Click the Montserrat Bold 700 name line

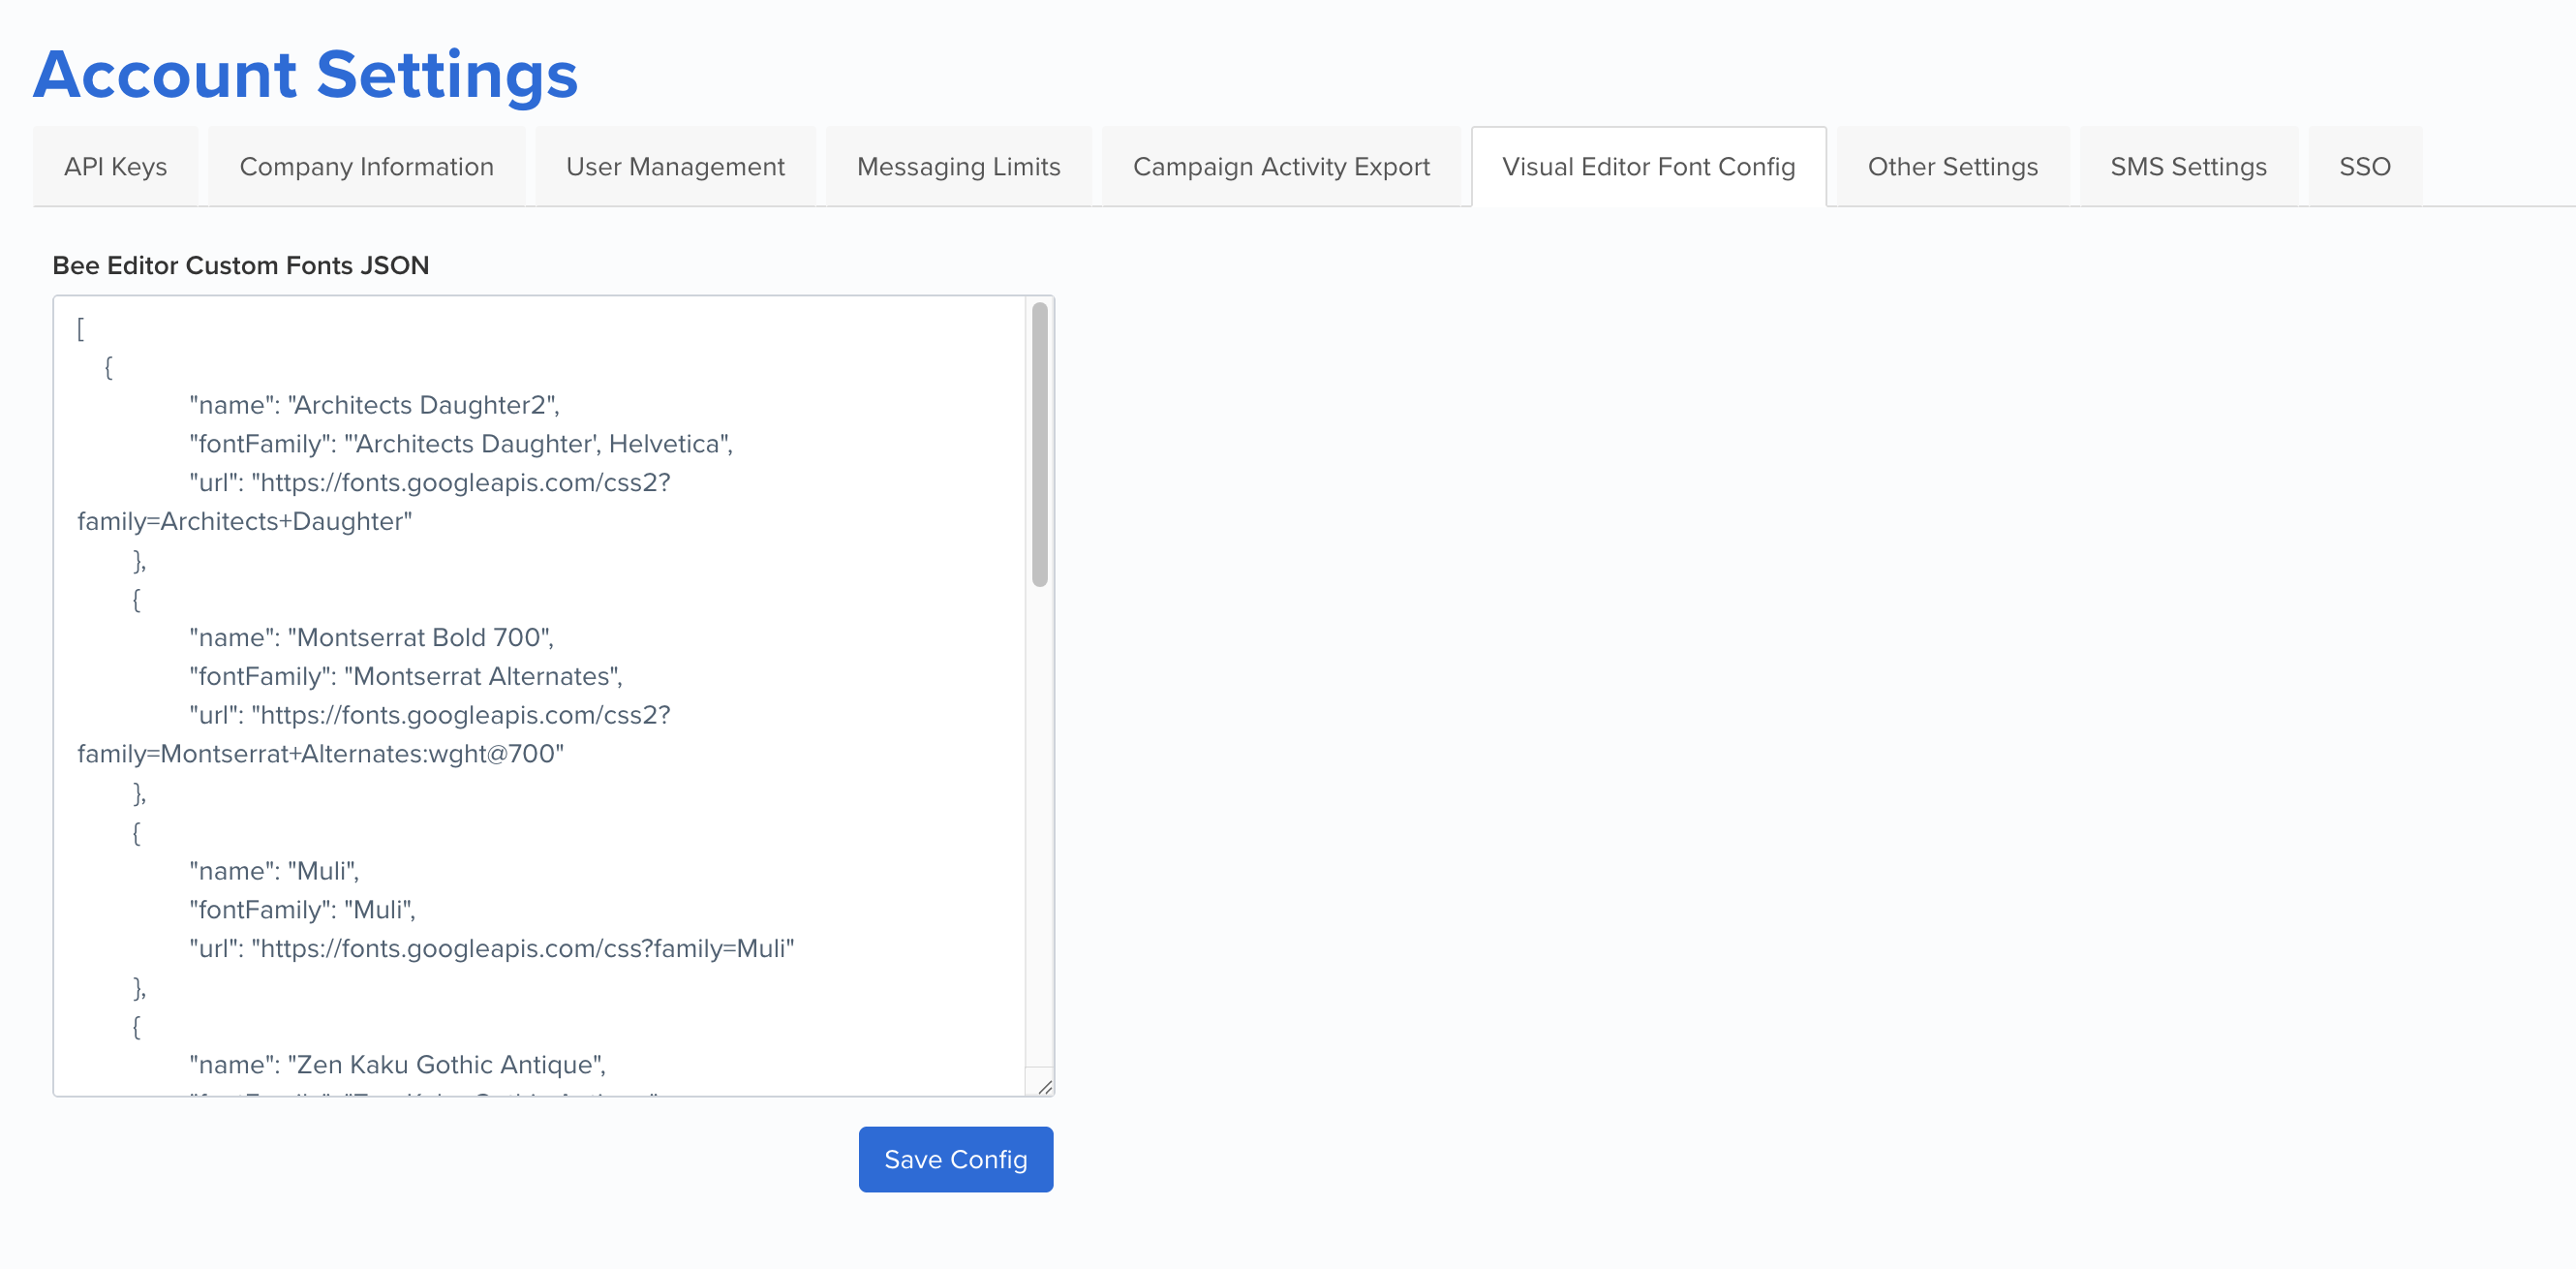click(x=370, y=636)
